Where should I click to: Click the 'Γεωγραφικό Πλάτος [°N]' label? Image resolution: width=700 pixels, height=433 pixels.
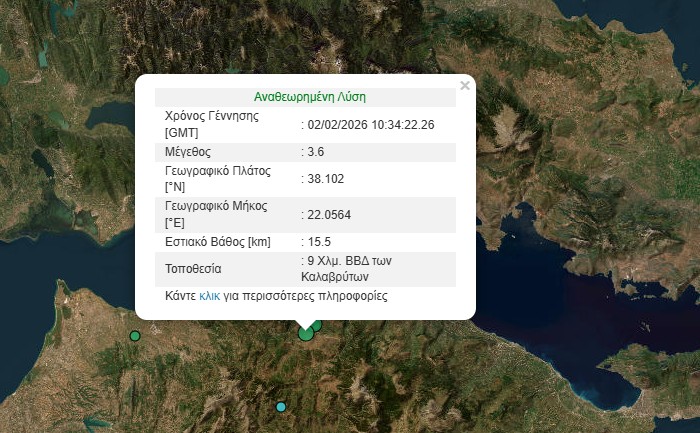coord(217,178)
